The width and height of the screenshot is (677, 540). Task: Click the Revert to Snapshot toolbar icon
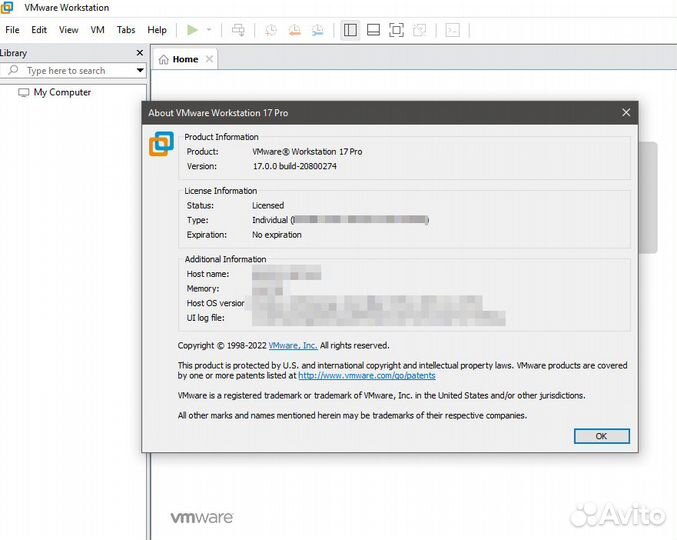[x=294, y=30]
